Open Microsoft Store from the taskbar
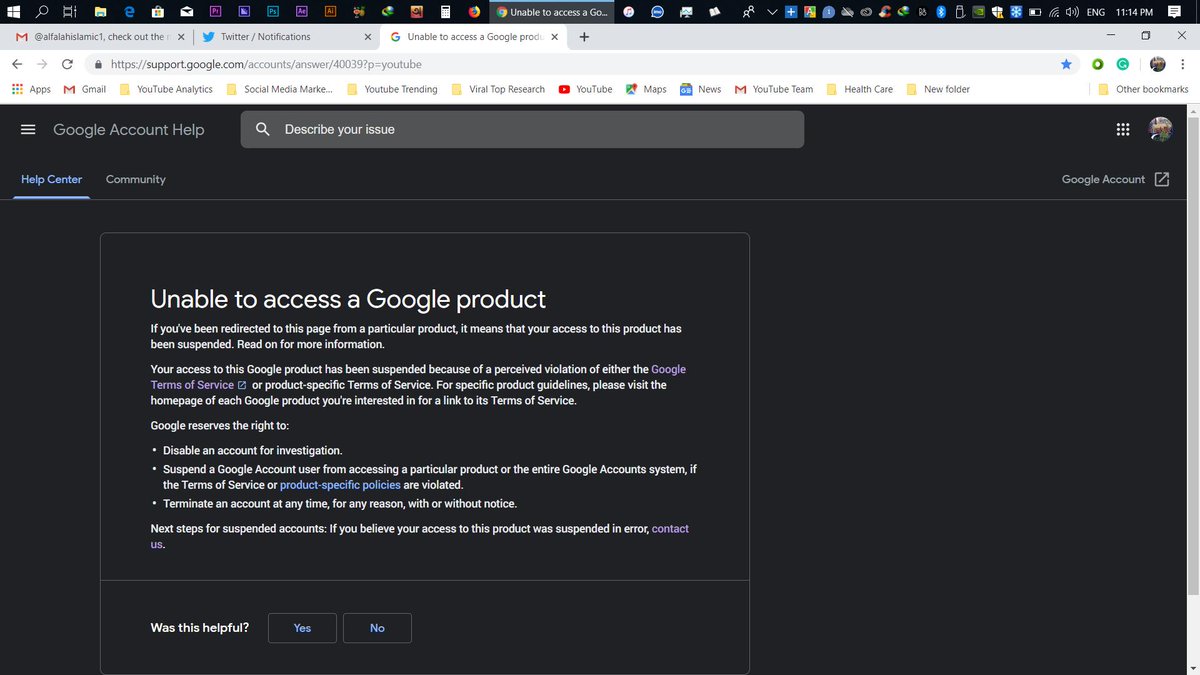The height and width of the screenshot is (675, 1200). (158, 12)
